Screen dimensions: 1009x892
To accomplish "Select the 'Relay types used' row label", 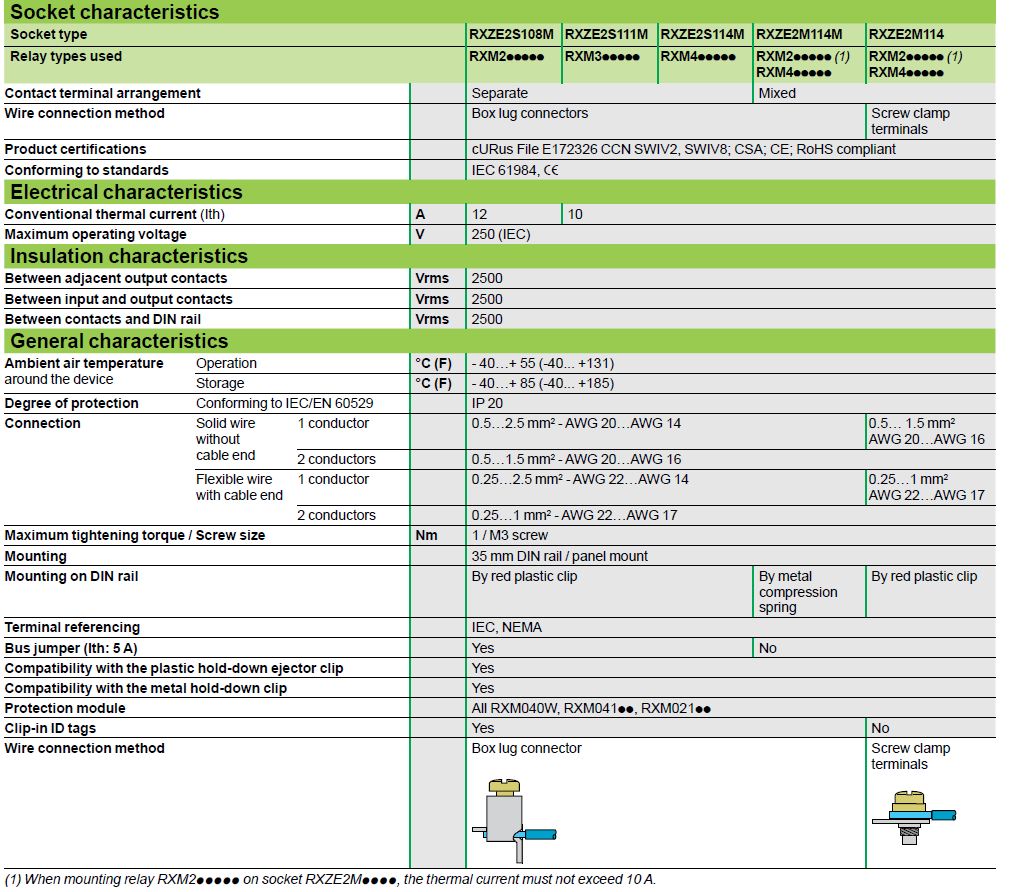I will [66, 56].
